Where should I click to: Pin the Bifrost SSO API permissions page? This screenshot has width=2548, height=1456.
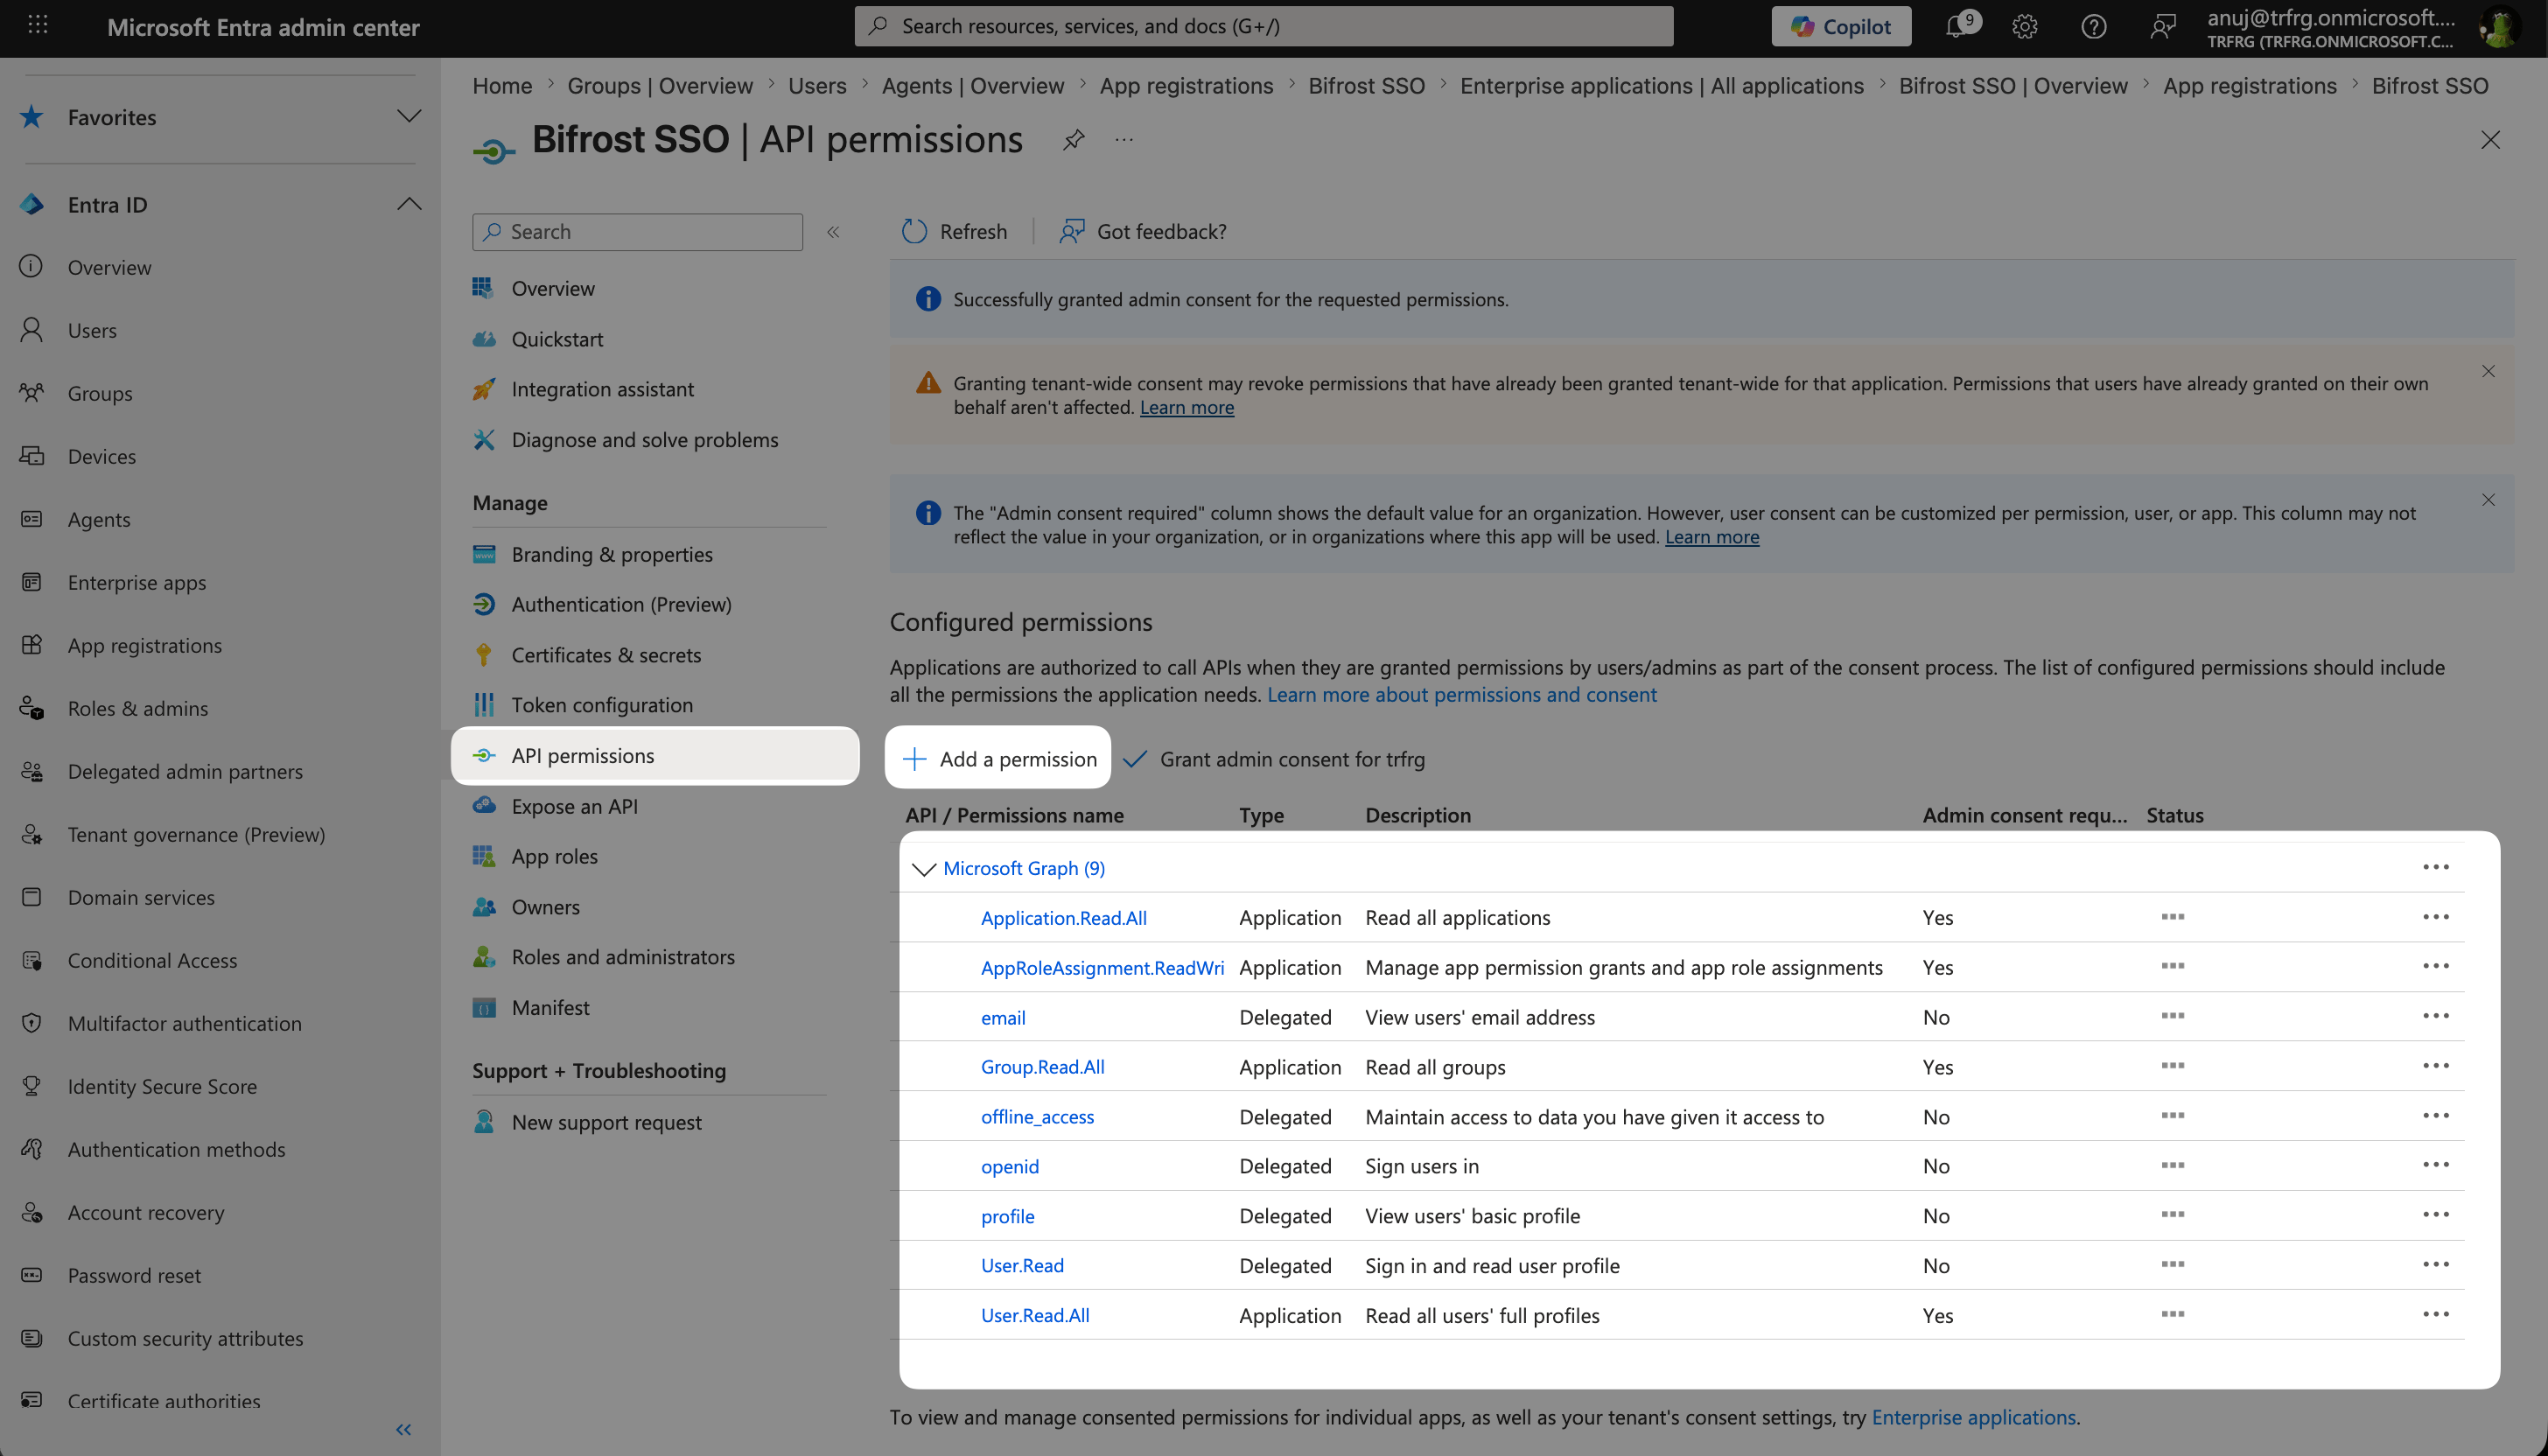(x=1073, y=140)
